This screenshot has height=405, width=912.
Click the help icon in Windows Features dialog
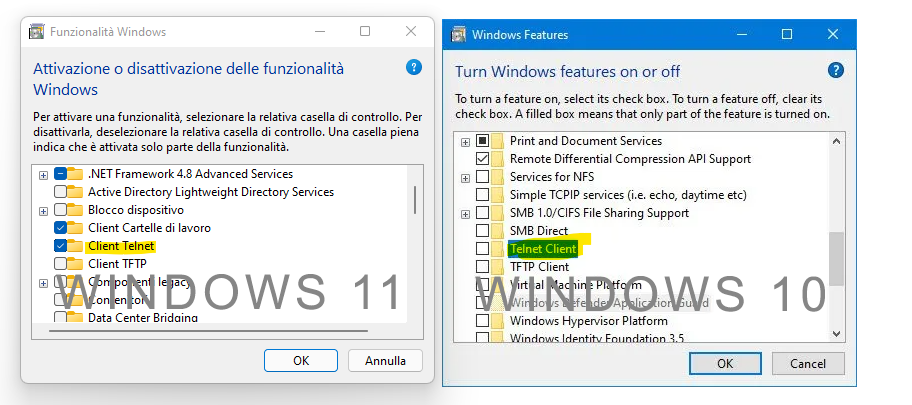(x=836, y=70)
